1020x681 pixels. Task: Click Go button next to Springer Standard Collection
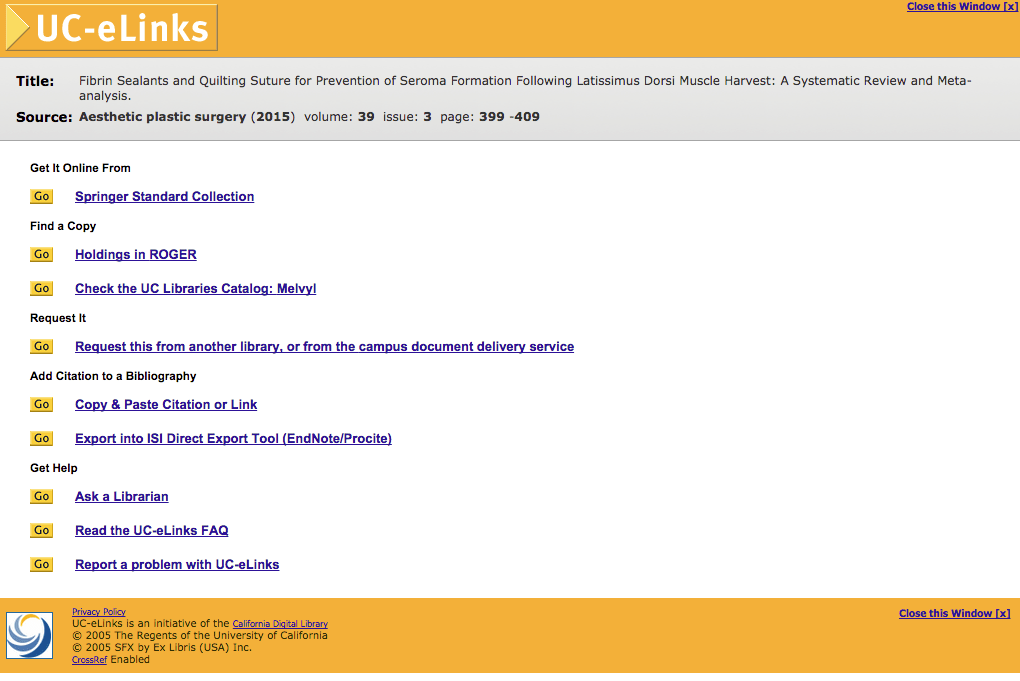coord(42,196)
